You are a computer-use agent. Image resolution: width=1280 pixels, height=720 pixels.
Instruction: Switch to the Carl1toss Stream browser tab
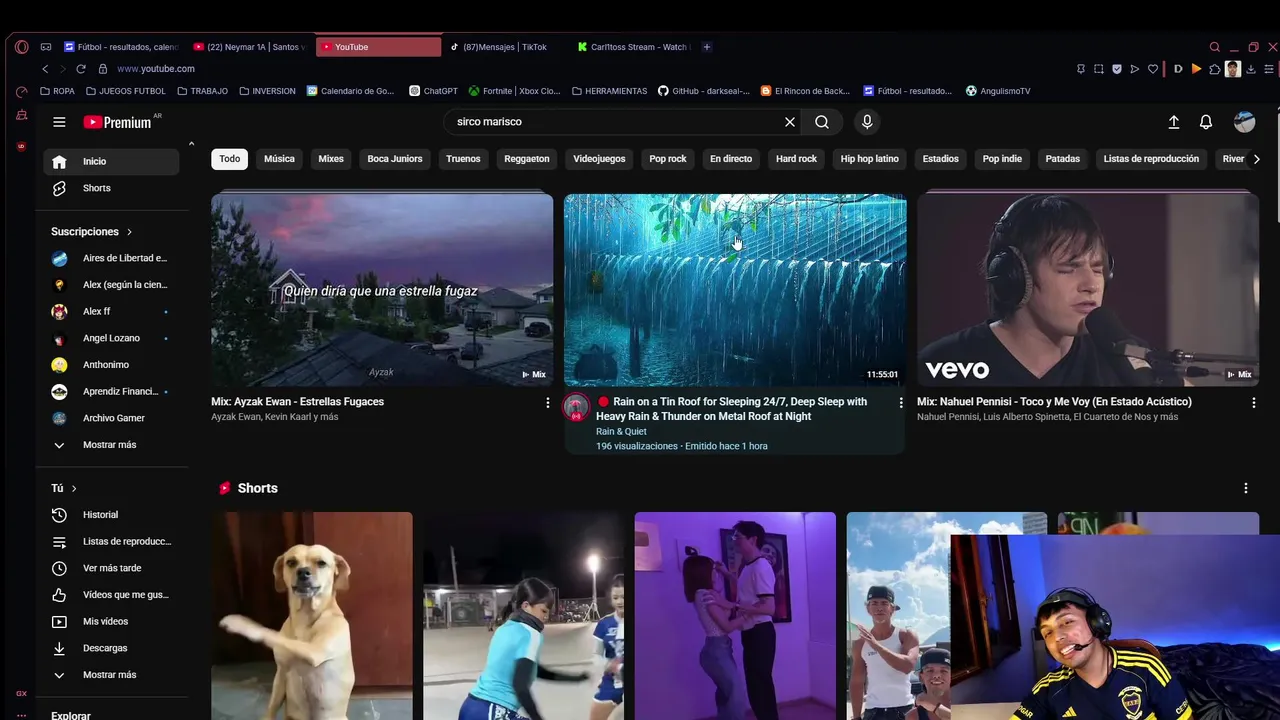tap(633, 47)
